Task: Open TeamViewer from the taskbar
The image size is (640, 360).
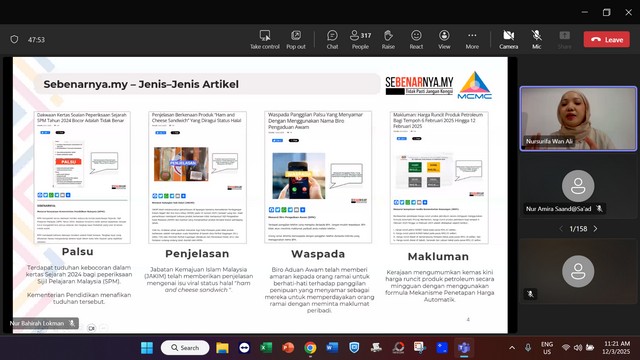Action: [244, 348]
